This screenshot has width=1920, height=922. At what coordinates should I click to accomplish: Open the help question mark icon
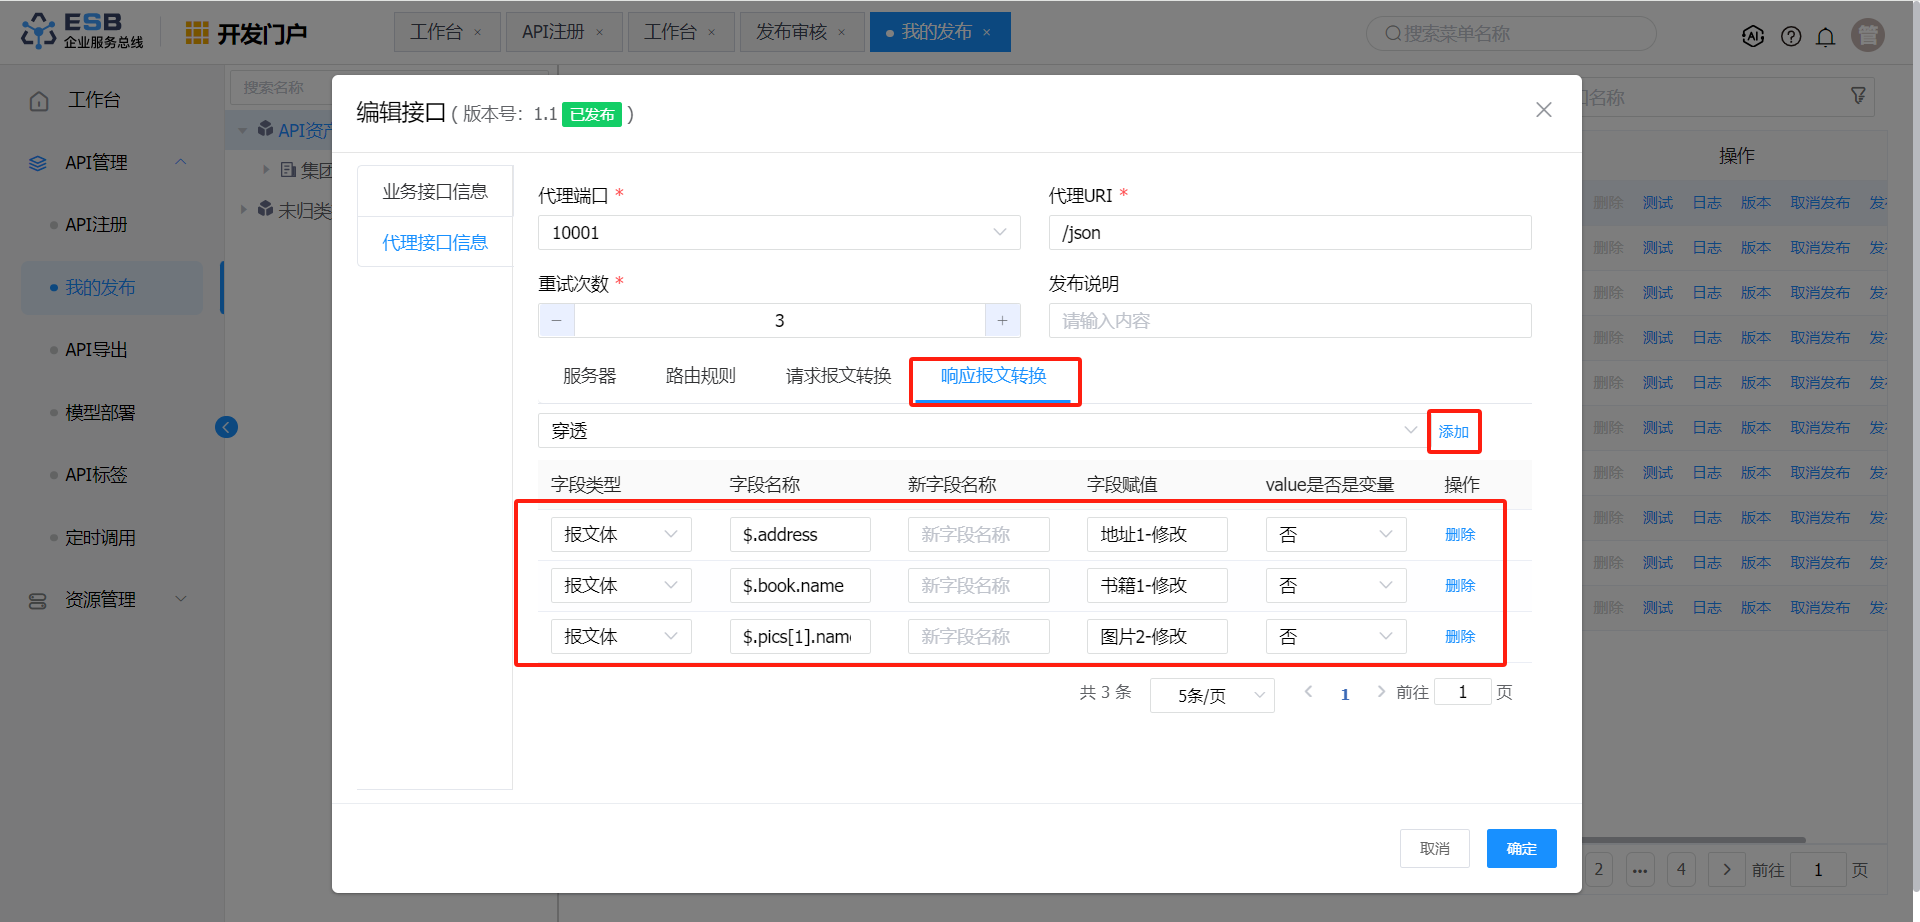[x=1791, y=36]
